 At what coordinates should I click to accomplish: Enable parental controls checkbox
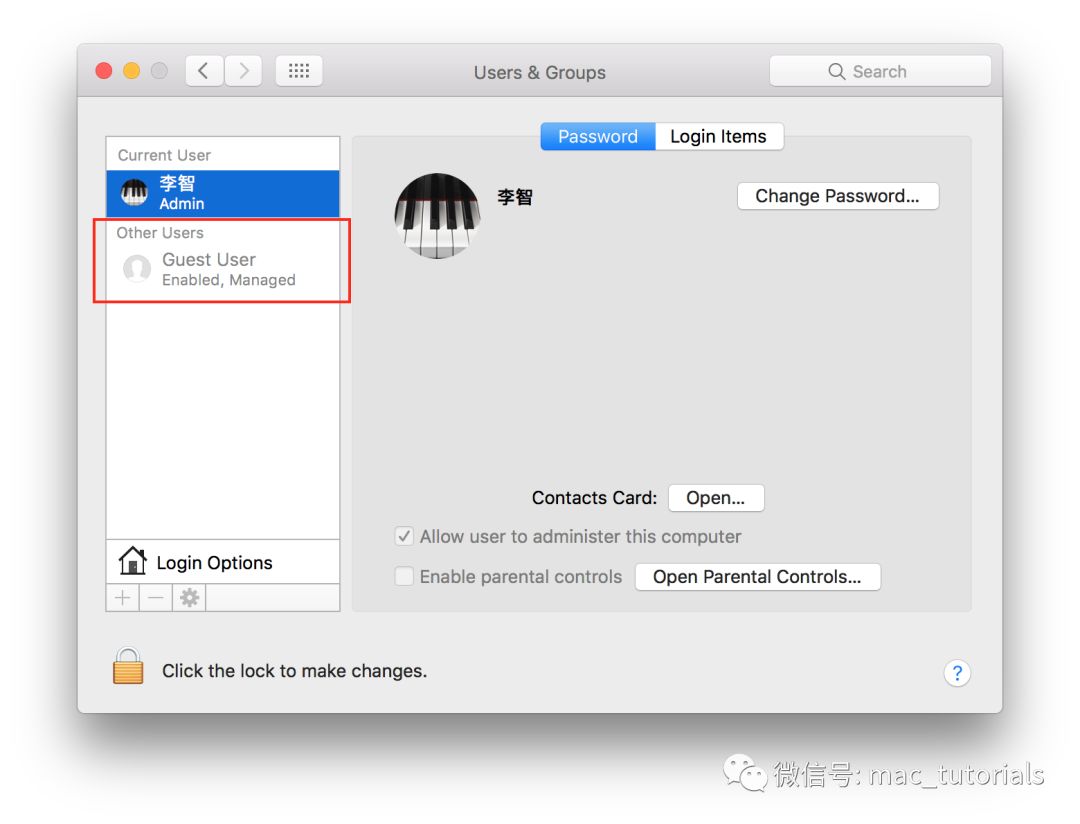pos(404,577)
